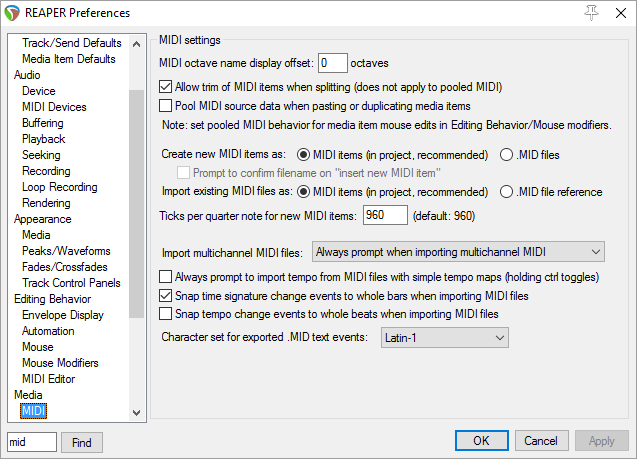Viewport: 637px width, 459px height.
Task: Select Editing Behavior category
Action: [52, 299]
